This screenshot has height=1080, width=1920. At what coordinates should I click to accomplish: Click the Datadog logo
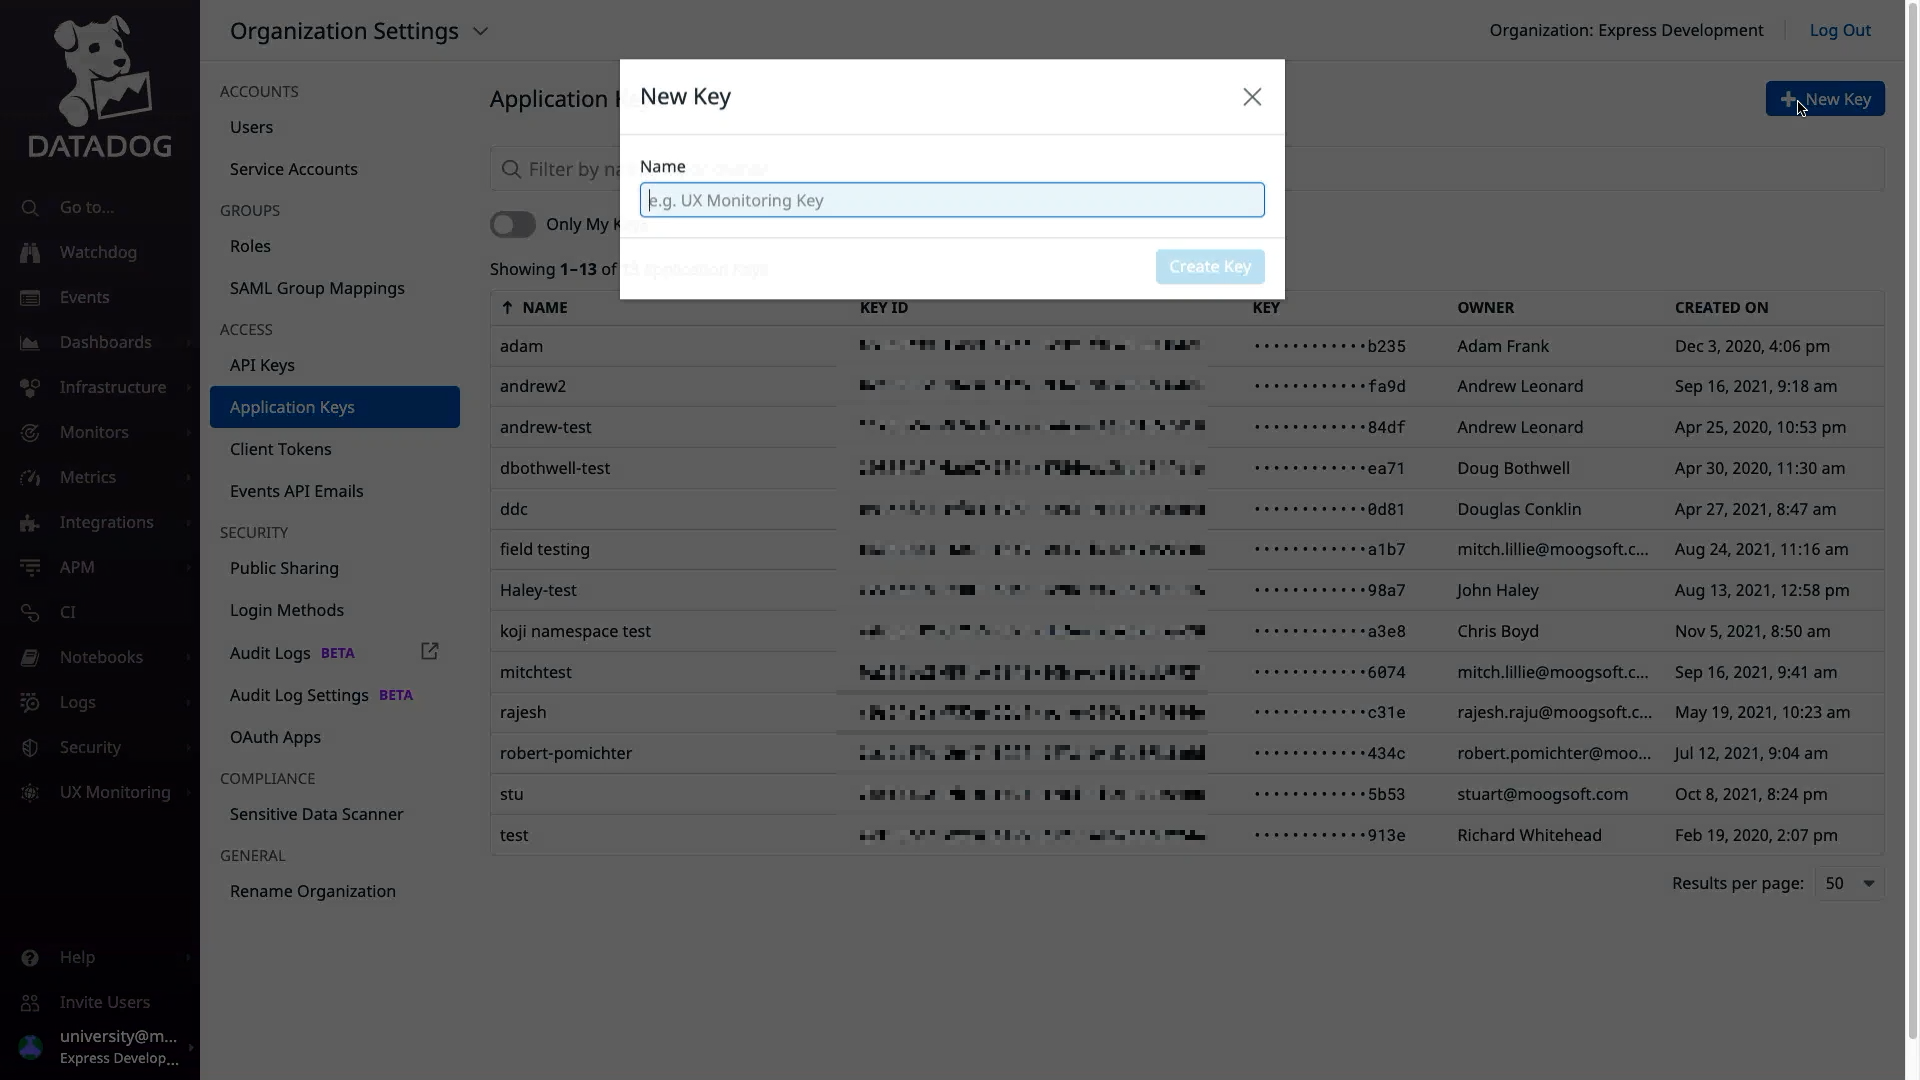tap(100, 86)
